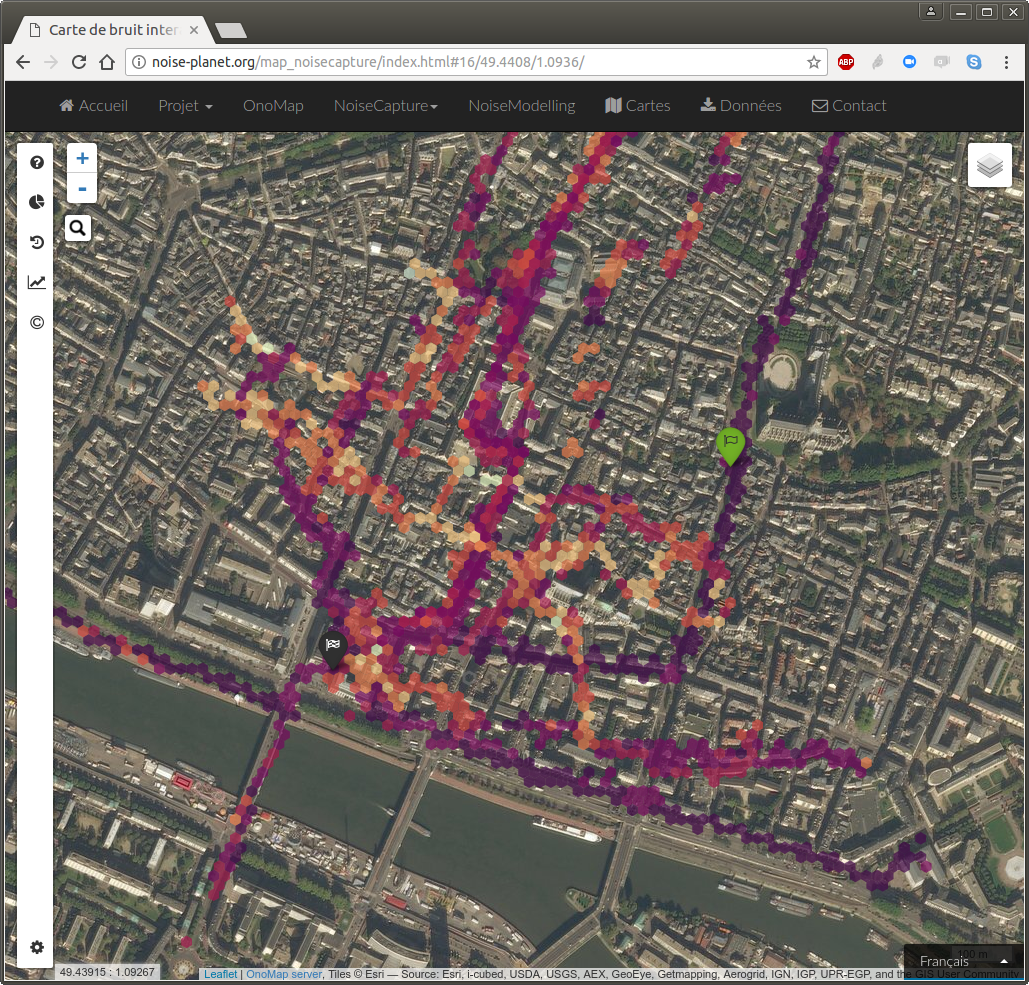1029x985 pixels.
Task: Open the Contact menu item
Action: [x=849, y=106]
